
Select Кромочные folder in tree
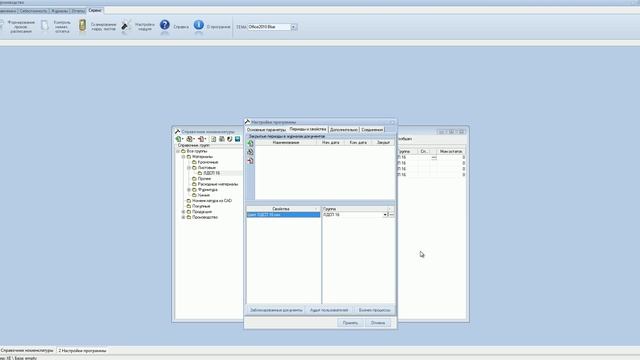tap(208, 162)
